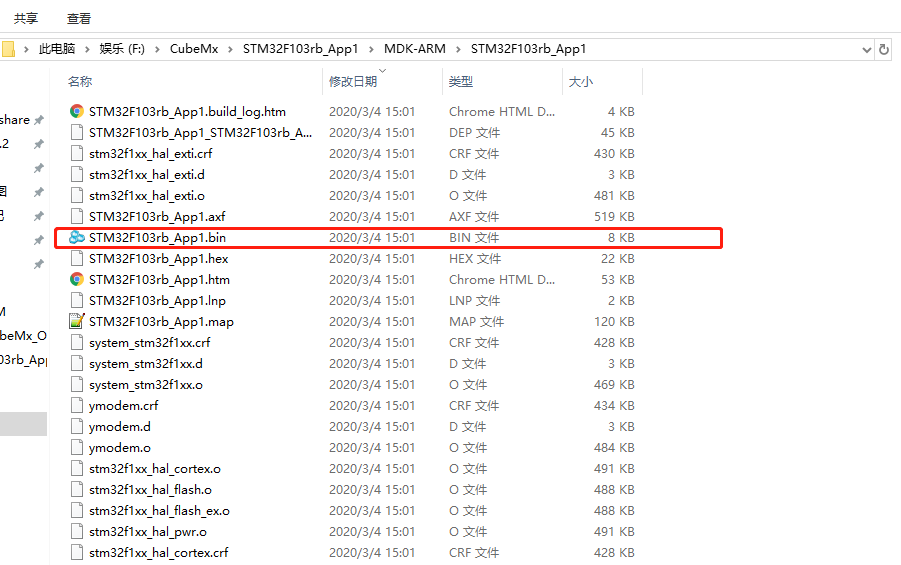The image size is (901, 565).
Task: Click the LNP 文件 type cell
Action: 475,301
